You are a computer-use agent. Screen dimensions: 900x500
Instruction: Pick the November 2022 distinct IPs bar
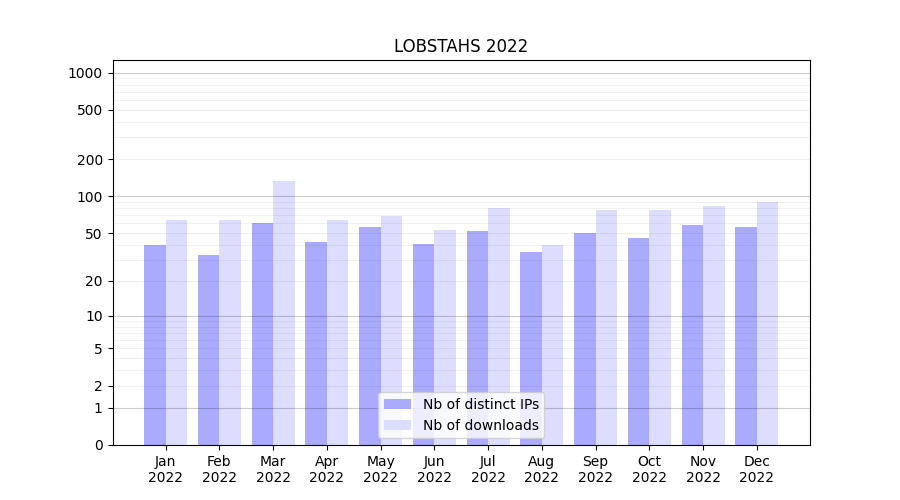pyautogui.click(x=692, y=334)
